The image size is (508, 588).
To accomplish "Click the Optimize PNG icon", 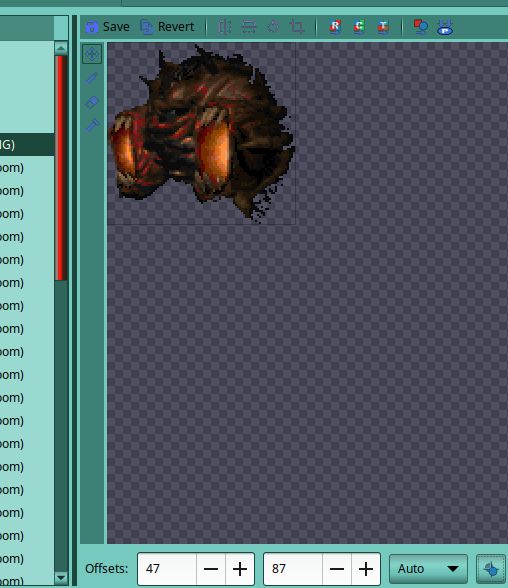I will [x=445, y=27].
